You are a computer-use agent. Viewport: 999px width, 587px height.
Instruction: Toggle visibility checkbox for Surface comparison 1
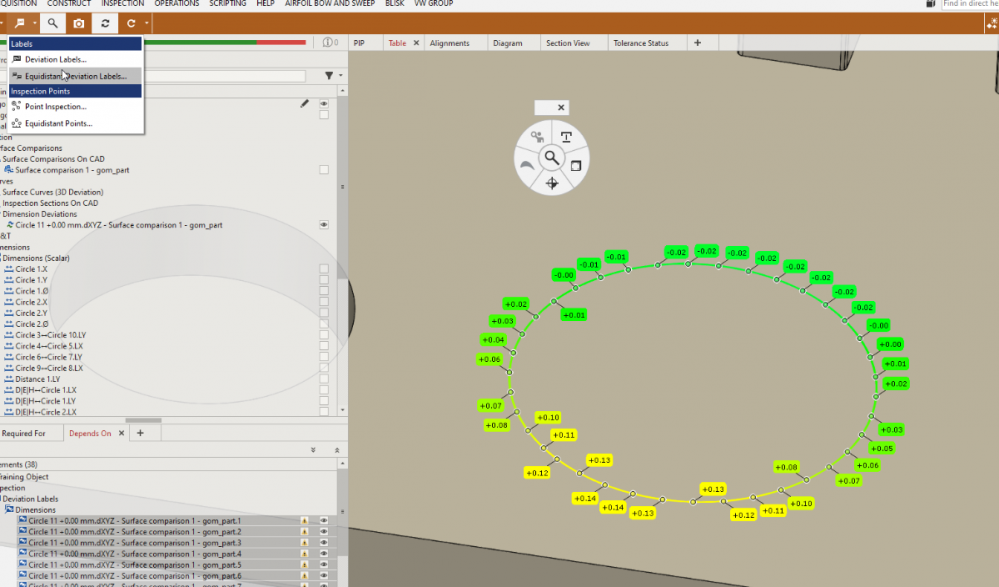pos(324,170)
